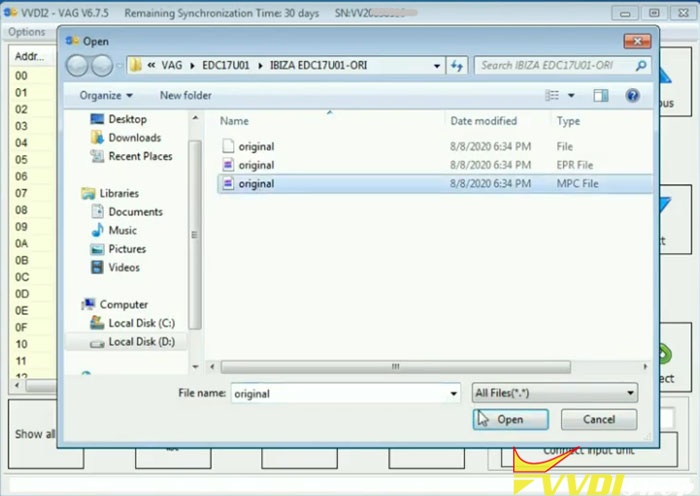700x496 pixels.
Task: Close the Open dialog with X
Action: (637, 41)
